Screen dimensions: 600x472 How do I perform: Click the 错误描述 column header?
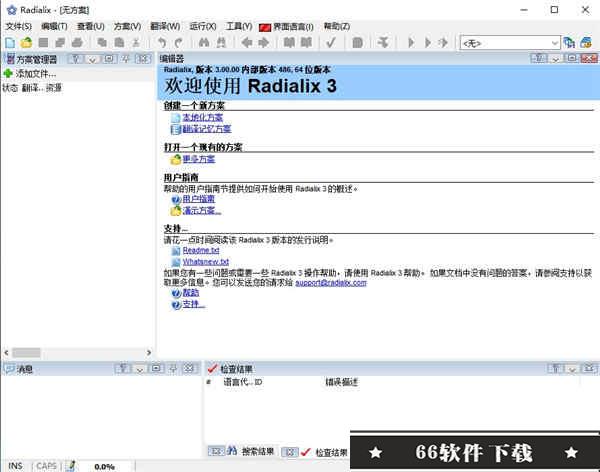(342, 382)
